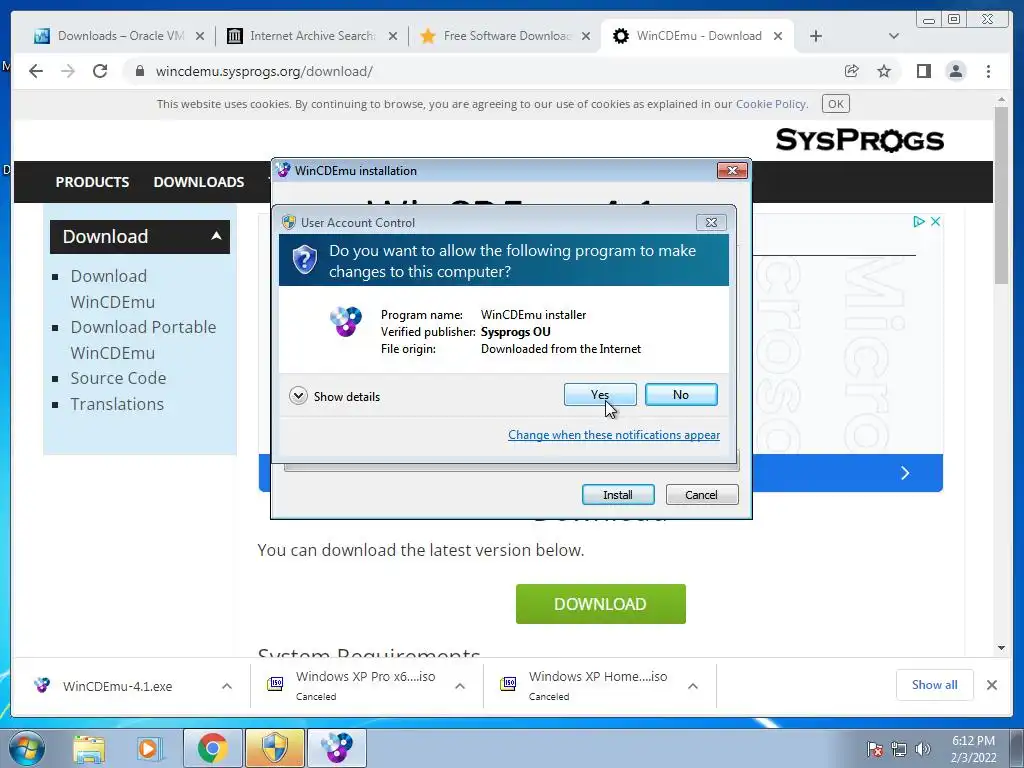Open Source Code sidebar link
This screenshot has height=768, width=1024.
tap(118, 378)
